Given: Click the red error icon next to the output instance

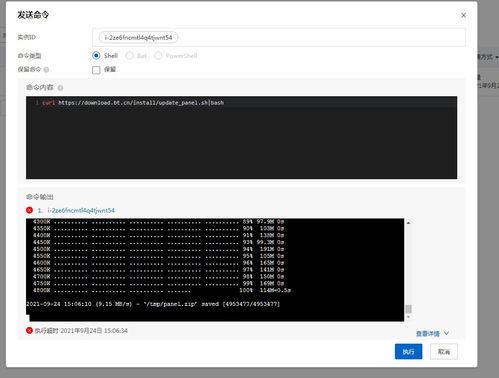Looking at the screenshot, I should pyautogui.click(x=29, y=210).
